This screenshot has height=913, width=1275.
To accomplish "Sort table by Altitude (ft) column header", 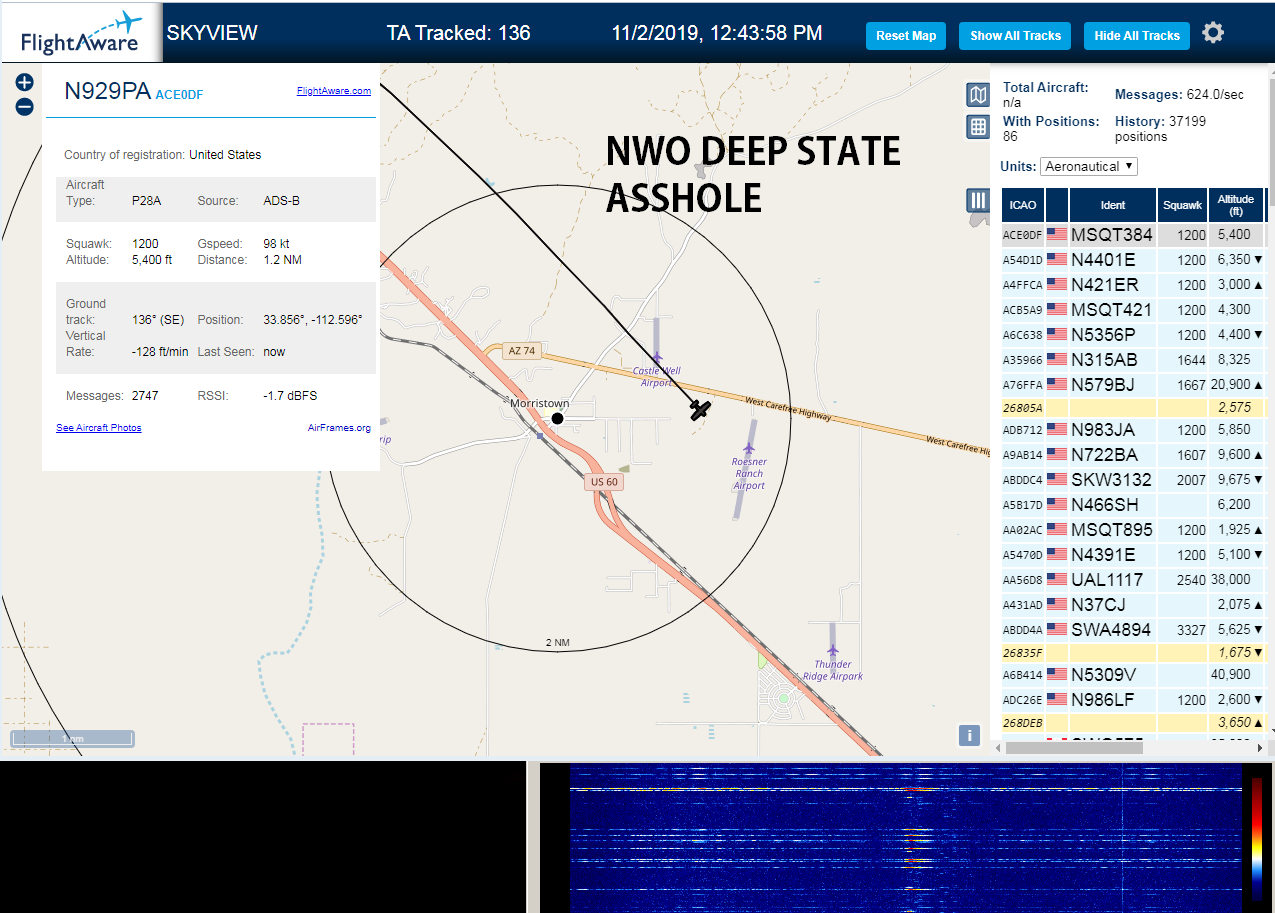I will [x=1236, y=205].
